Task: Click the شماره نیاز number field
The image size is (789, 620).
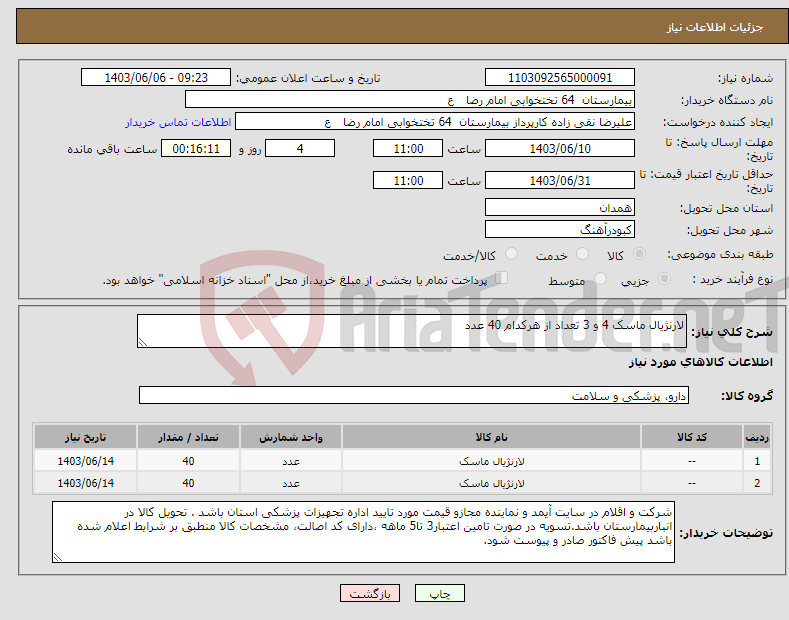Action: point(560,78)
